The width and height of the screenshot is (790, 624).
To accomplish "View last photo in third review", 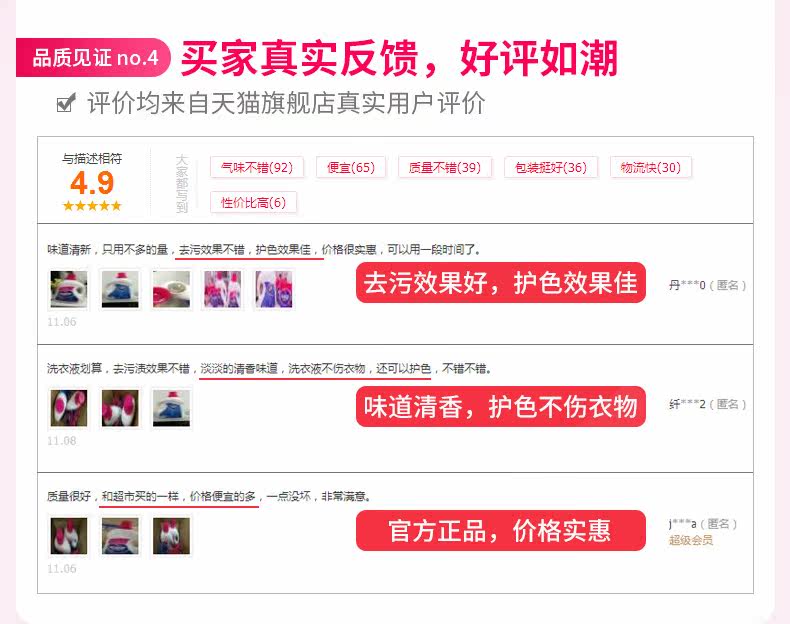I will pyautogui.click(x=171, y=536).
